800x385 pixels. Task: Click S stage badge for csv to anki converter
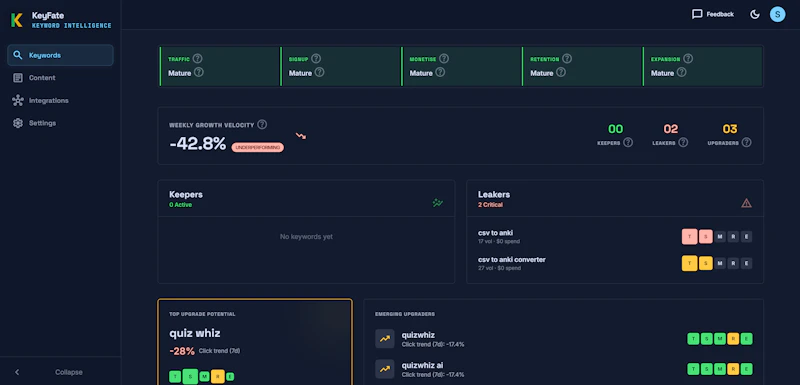[x=706, y=263]
